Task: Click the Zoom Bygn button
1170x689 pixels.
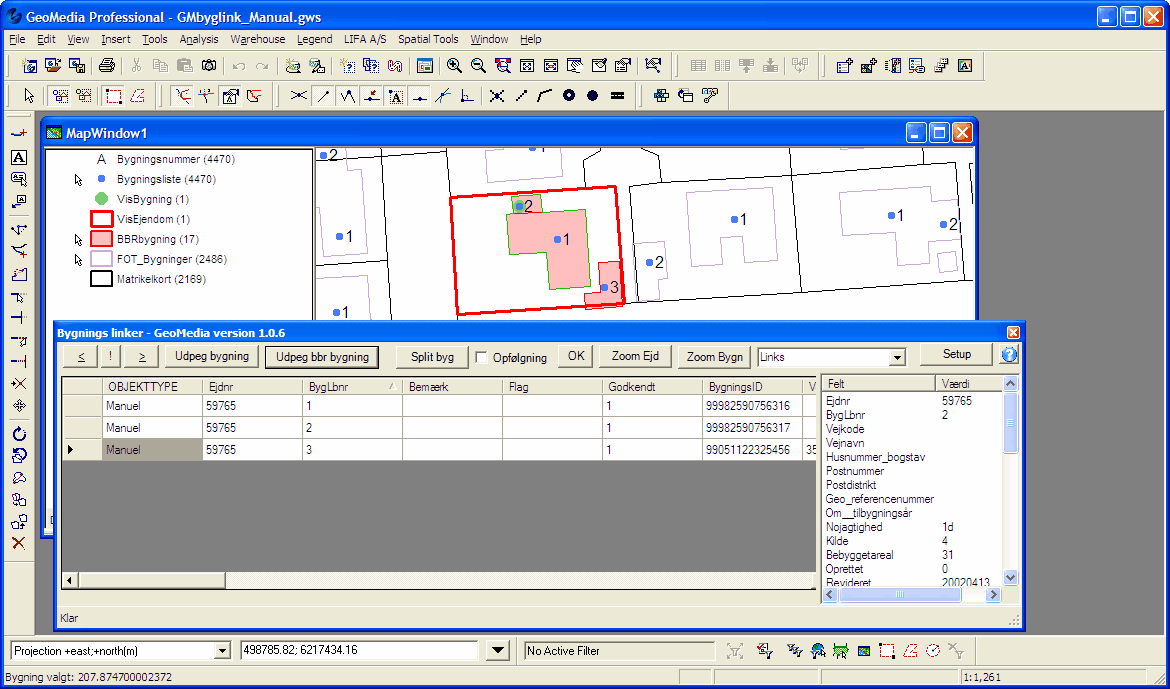Action: coord(714,357)
